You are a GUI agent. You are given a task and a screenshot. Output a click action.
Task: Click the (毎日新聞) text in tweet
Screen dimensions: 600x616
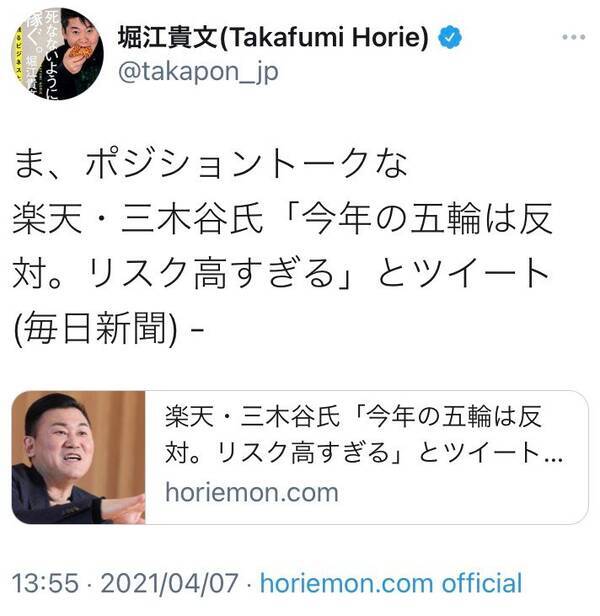pos(95,328)
